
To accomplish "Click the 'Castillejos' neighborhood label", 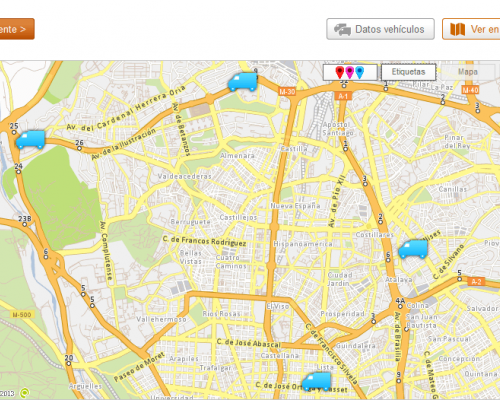I will (x=238, y=217).
